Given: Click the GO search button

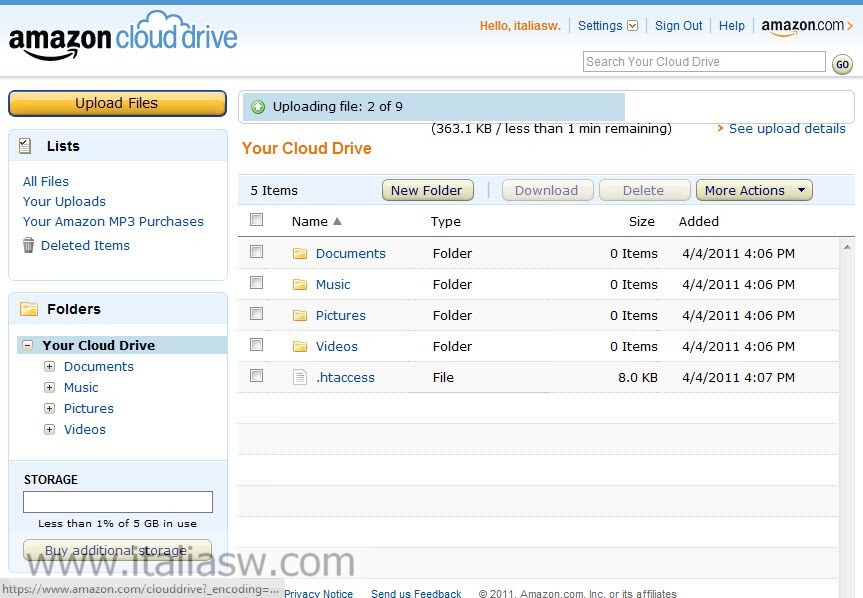Looking at the screenshot, I should (x=842, y=64).
